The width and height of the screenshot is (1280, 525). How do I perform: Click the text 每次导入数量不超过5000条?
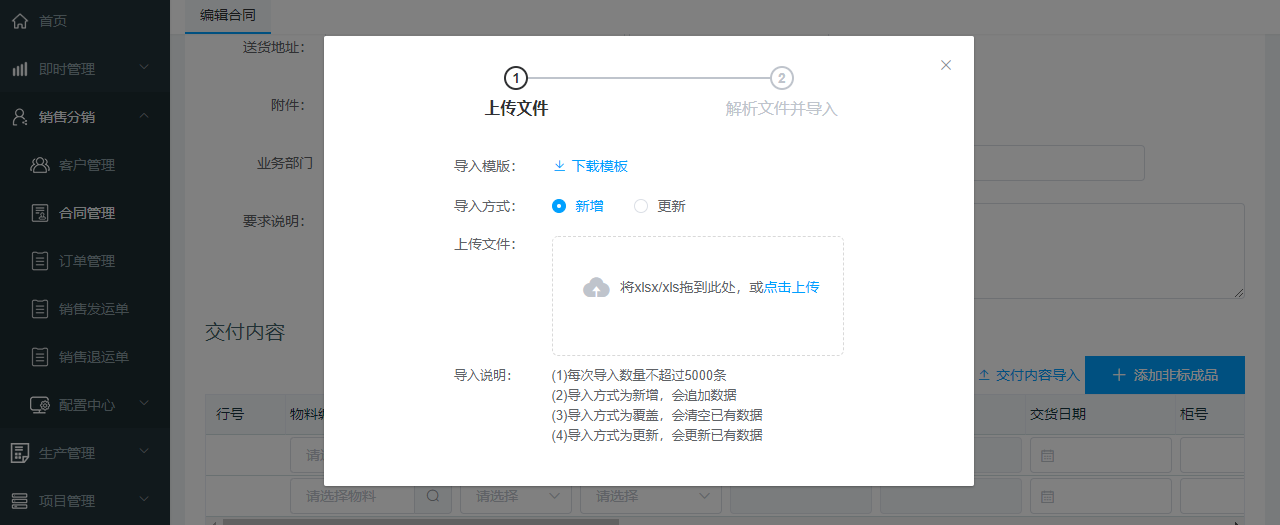(x=647, y=375)
